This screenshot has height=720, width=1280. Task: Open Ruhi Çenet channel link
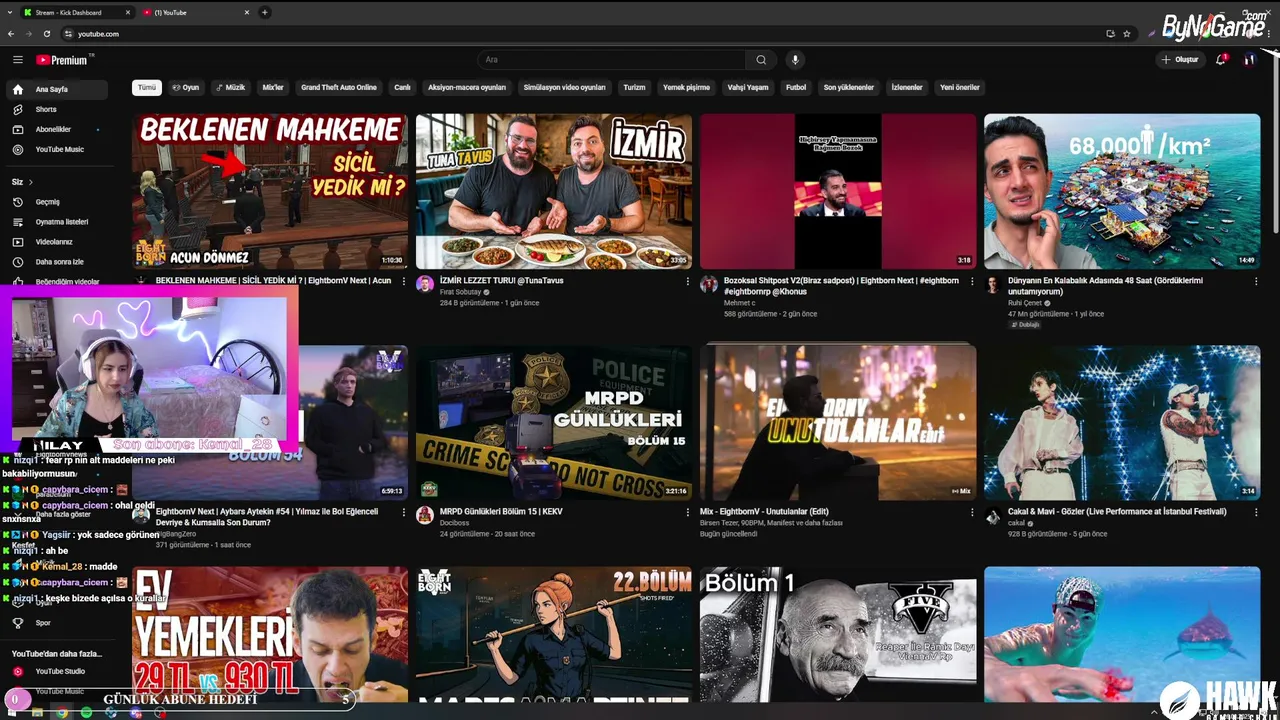pyautogui.click(x=1024, y=303)
